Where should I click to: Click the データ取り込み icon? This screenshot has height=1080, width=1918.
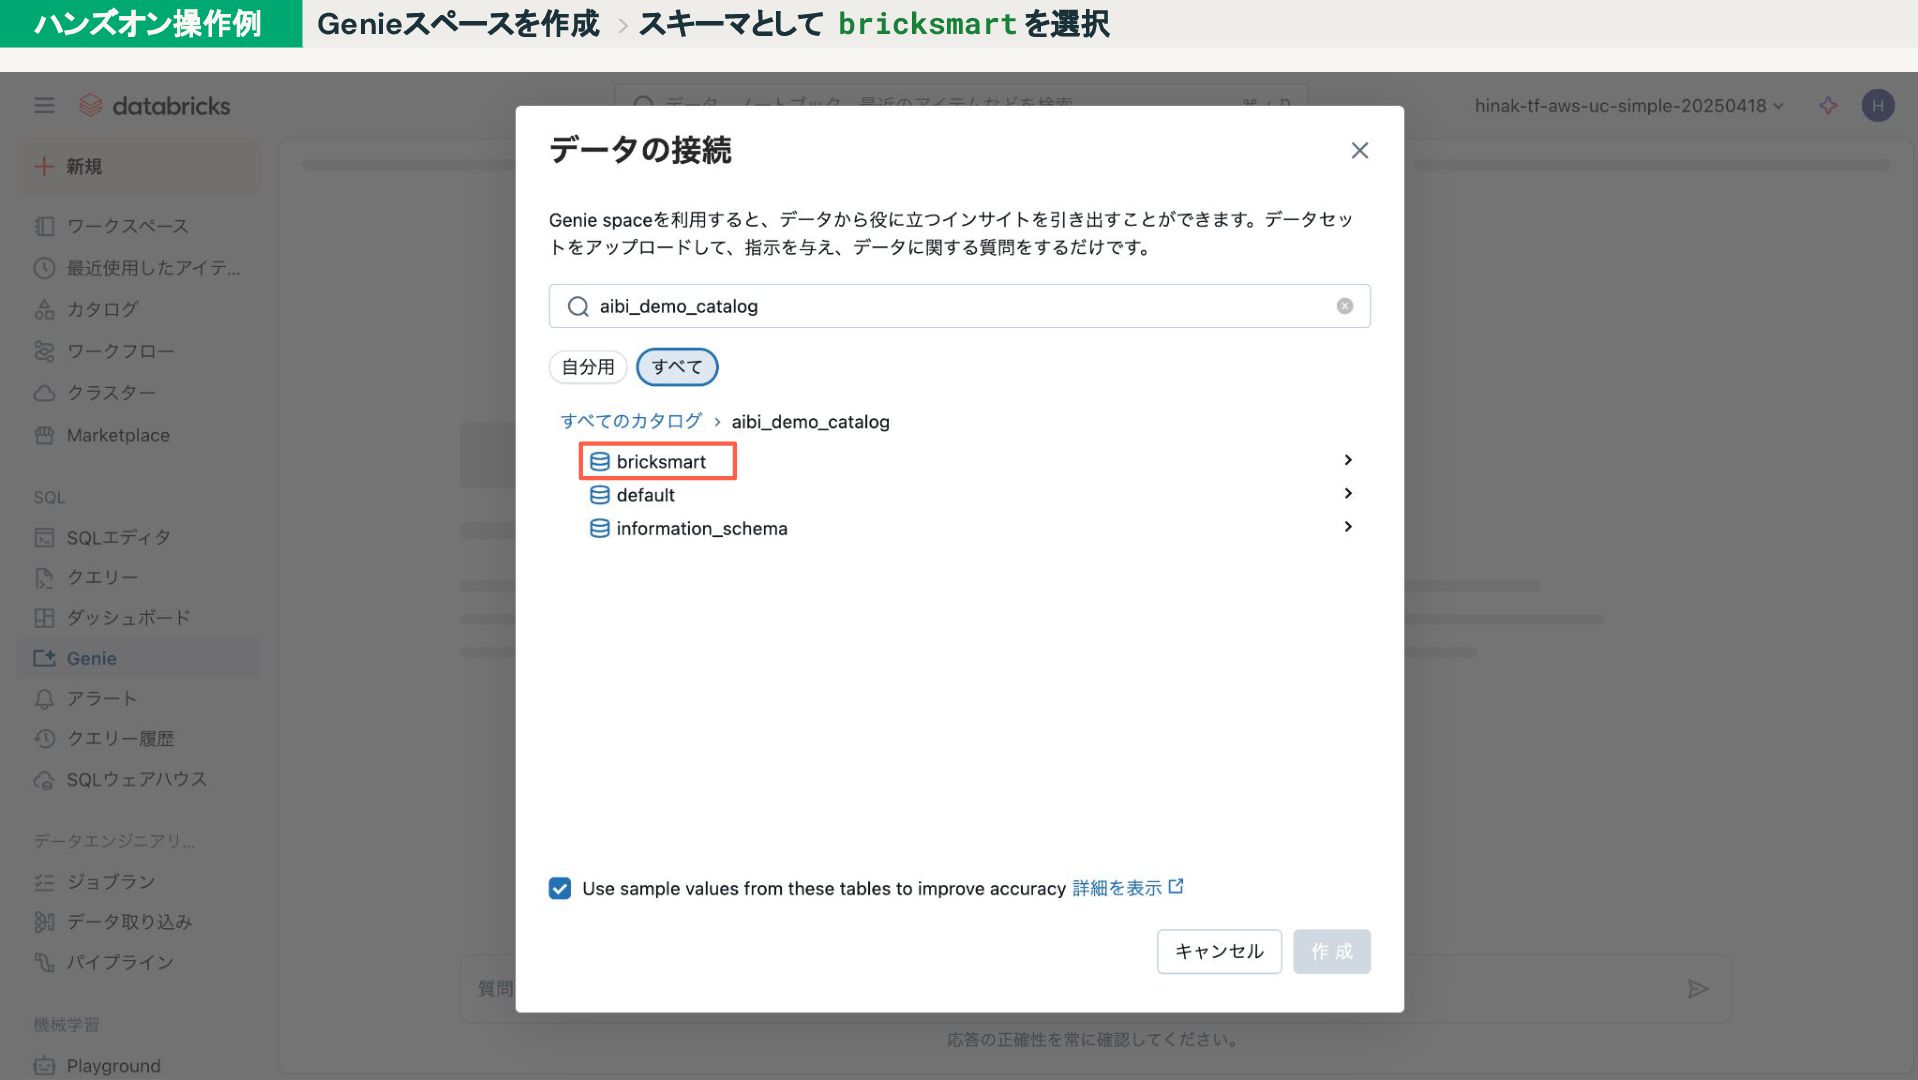(x=44, y=922)
